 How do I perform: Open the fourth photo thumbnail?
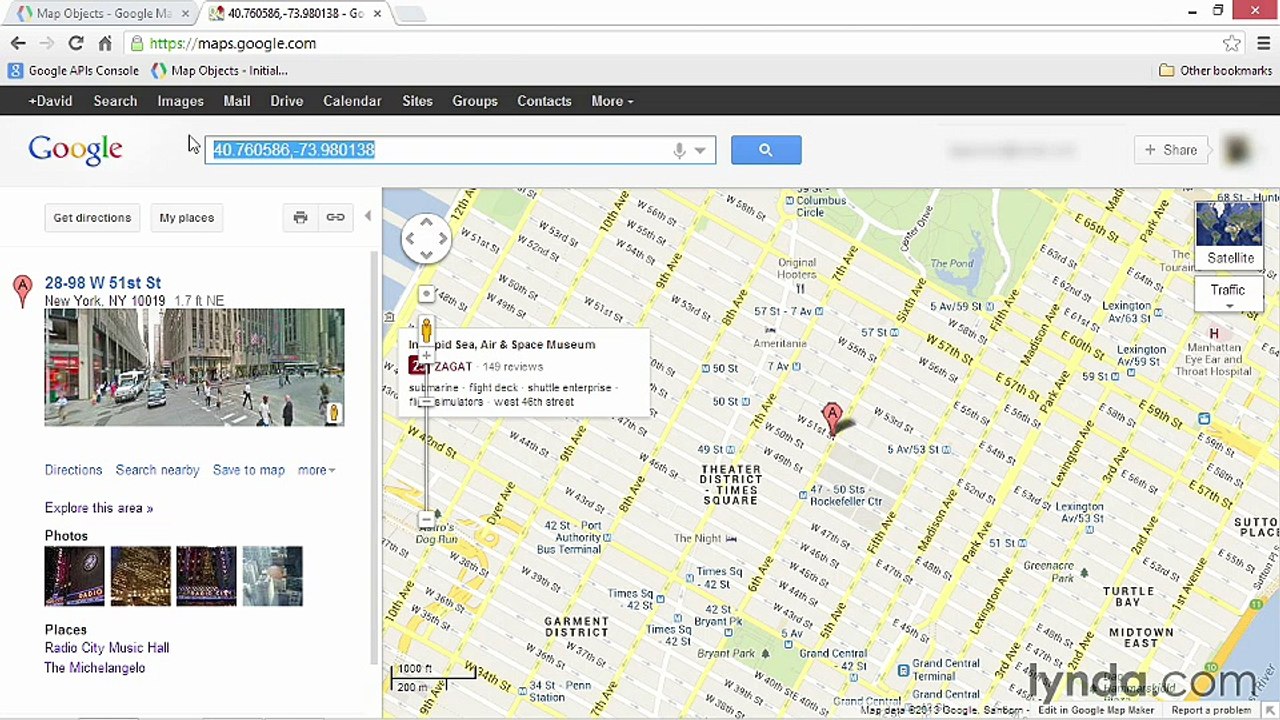[272, 576]
